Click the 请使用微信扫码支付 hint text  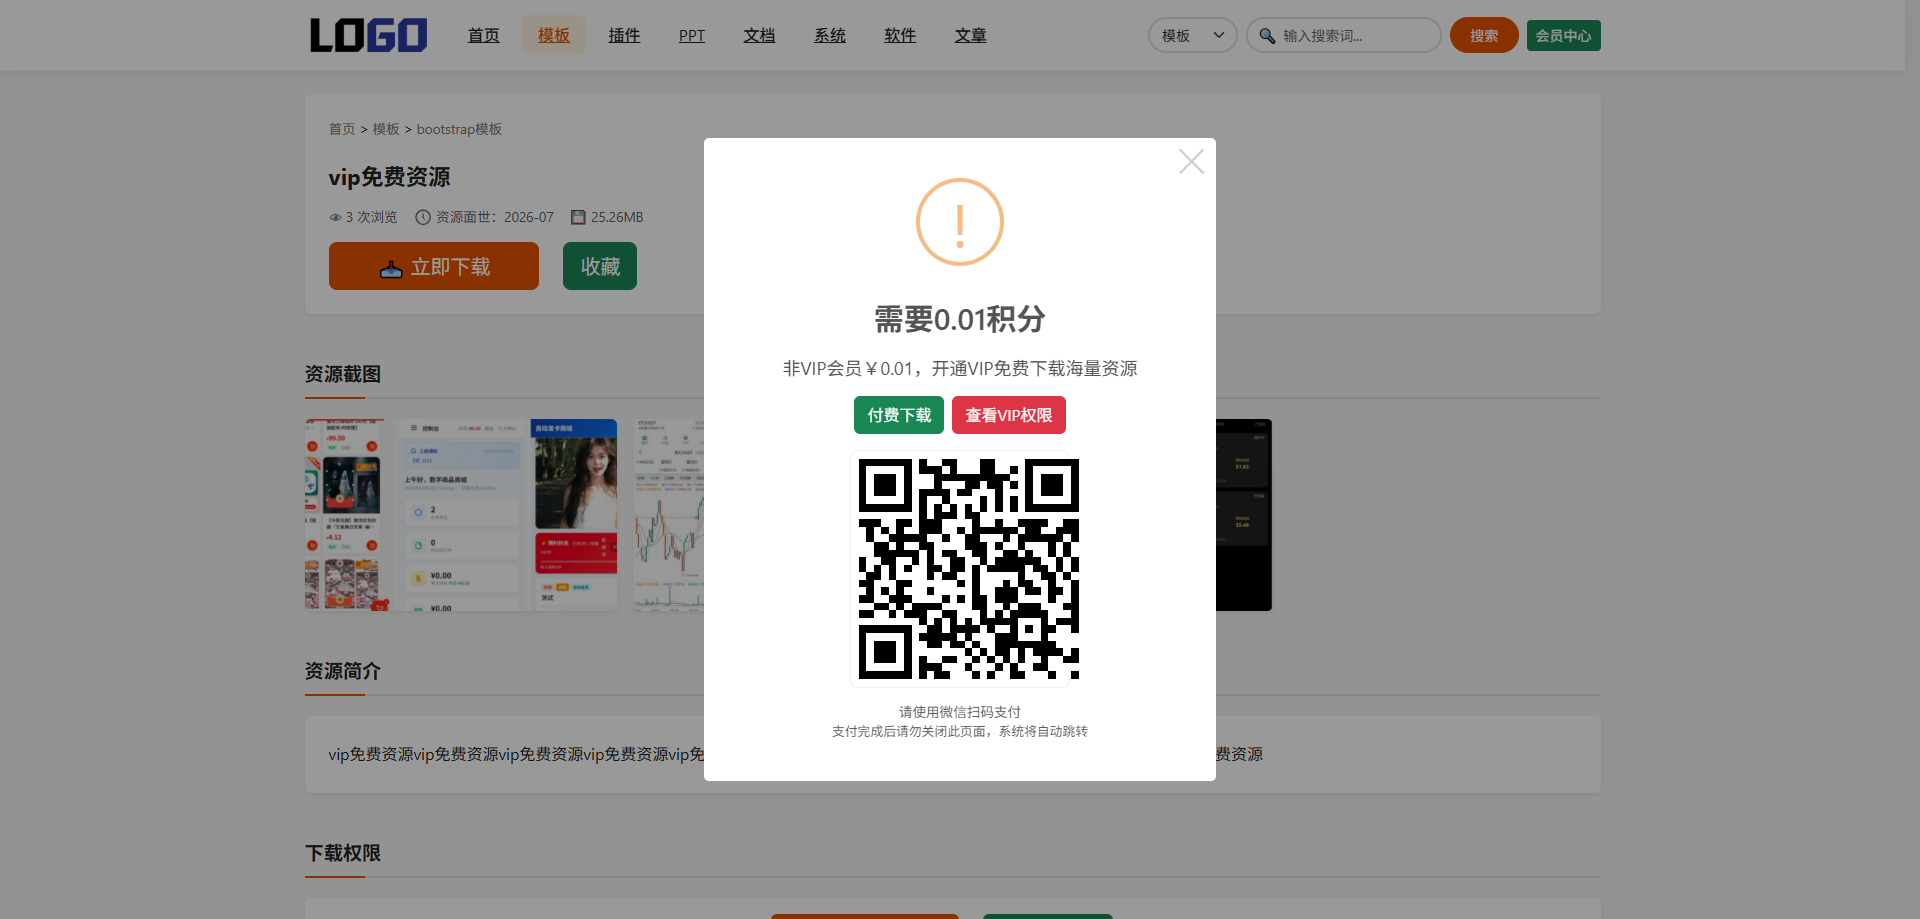(x=960, y=712)
